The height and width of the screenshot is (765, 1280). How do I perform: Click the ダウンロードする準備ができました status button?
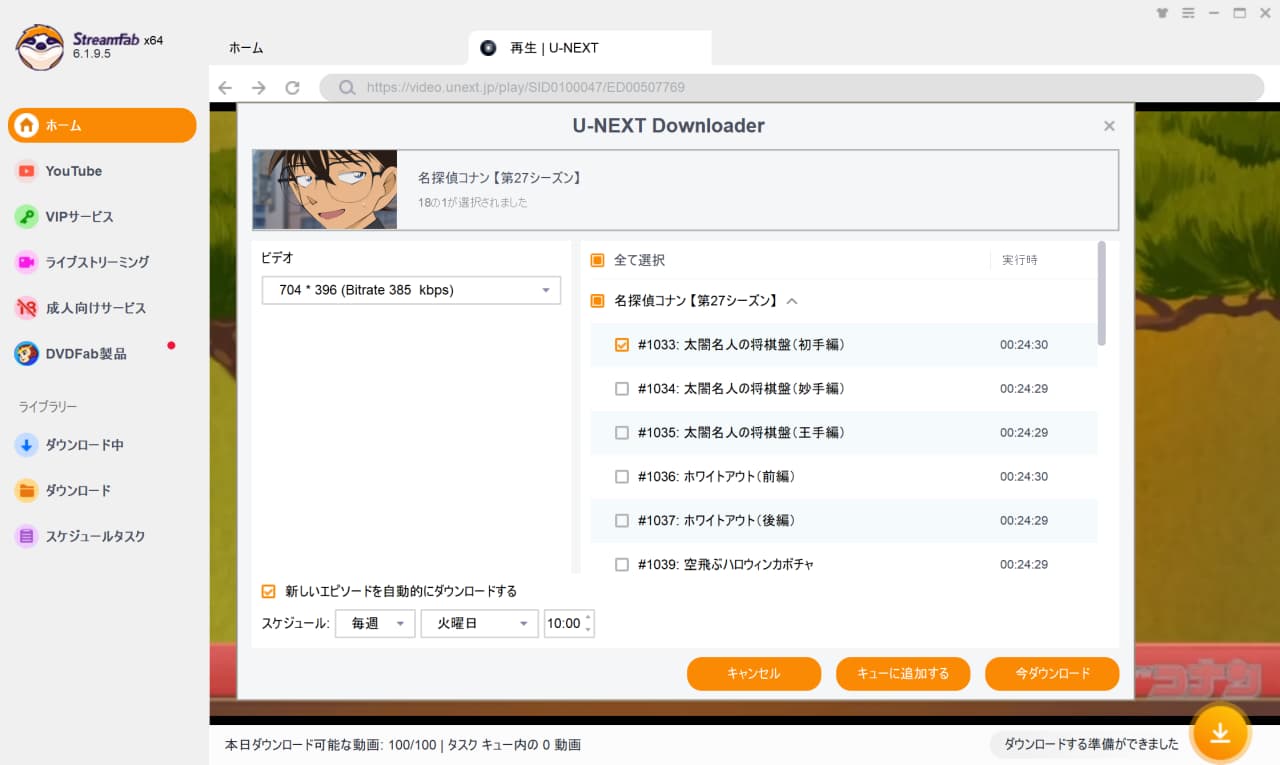tap(1091, 744)
